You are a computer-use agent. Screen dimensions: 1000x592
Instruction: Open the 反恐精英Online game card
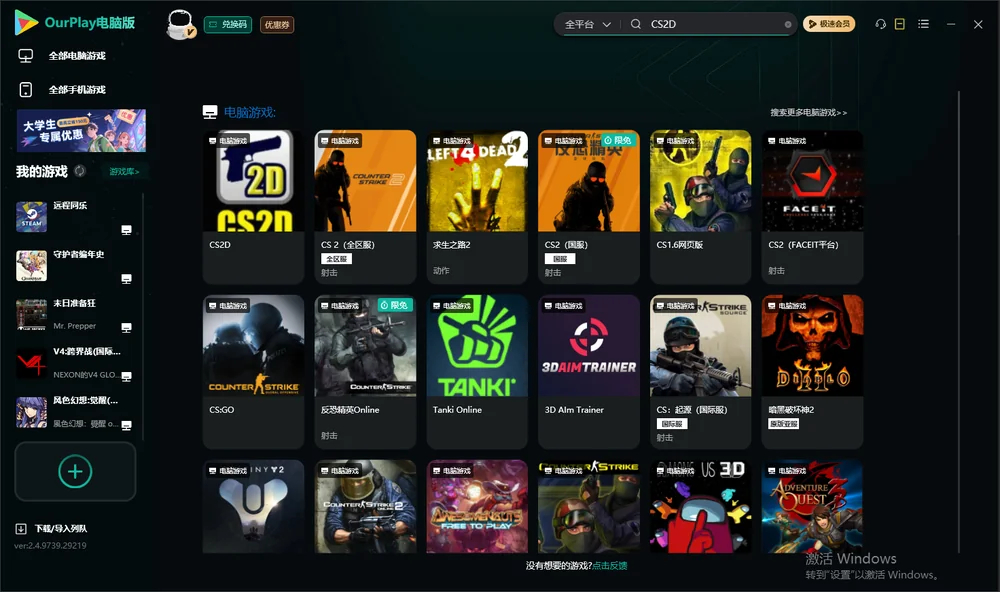pos(365,372)
